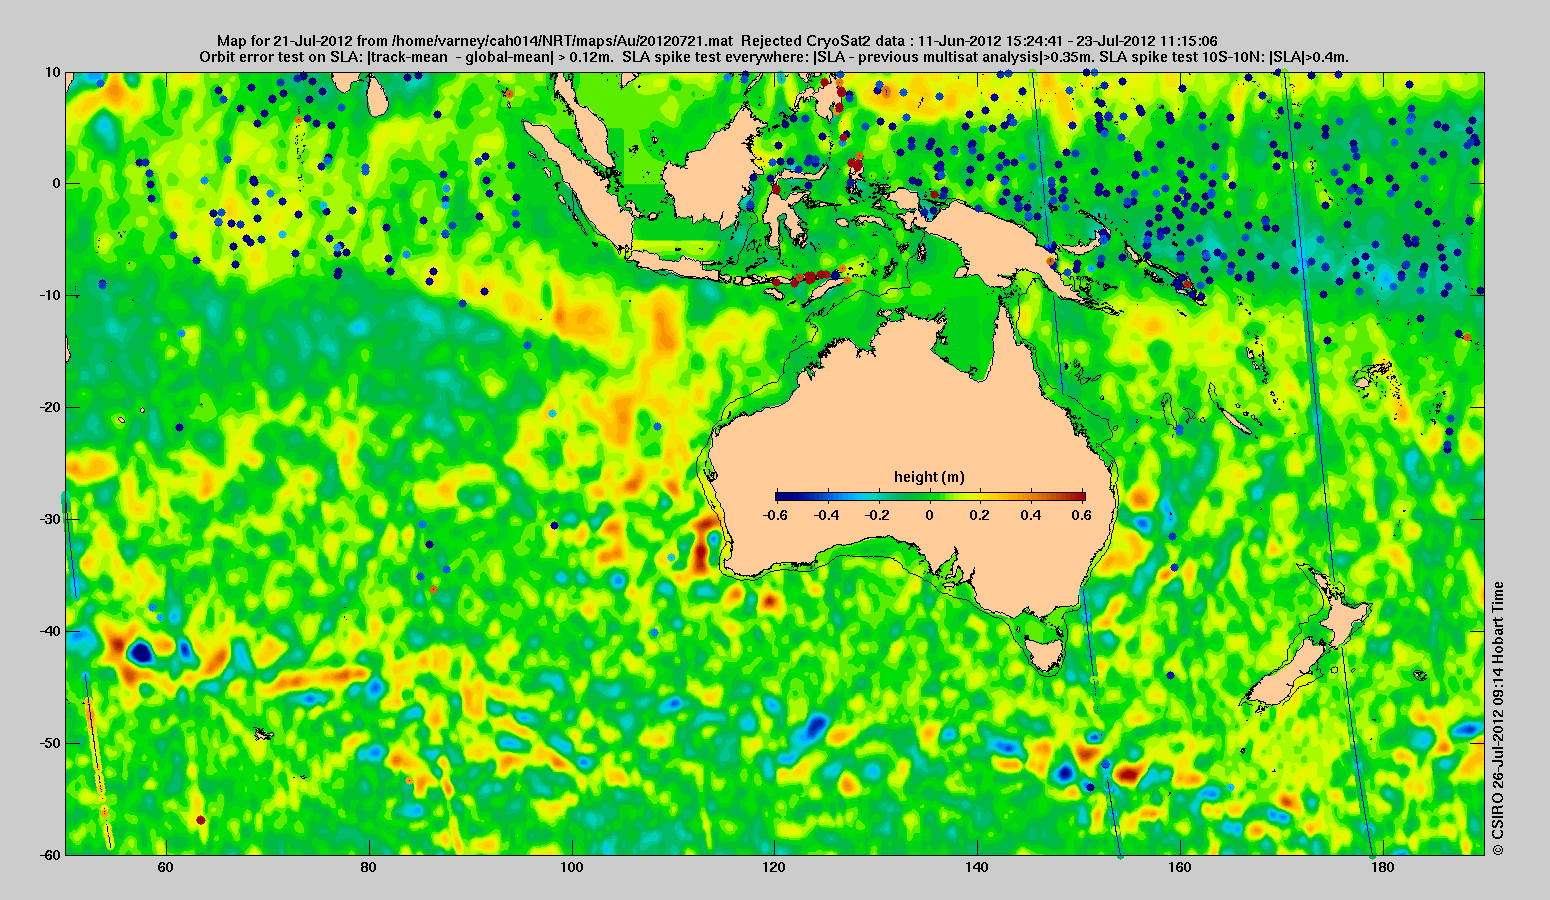Screen dimensions: 1550x900
Task: Click the longitude 80 axis label
Action: click(369, 867)
